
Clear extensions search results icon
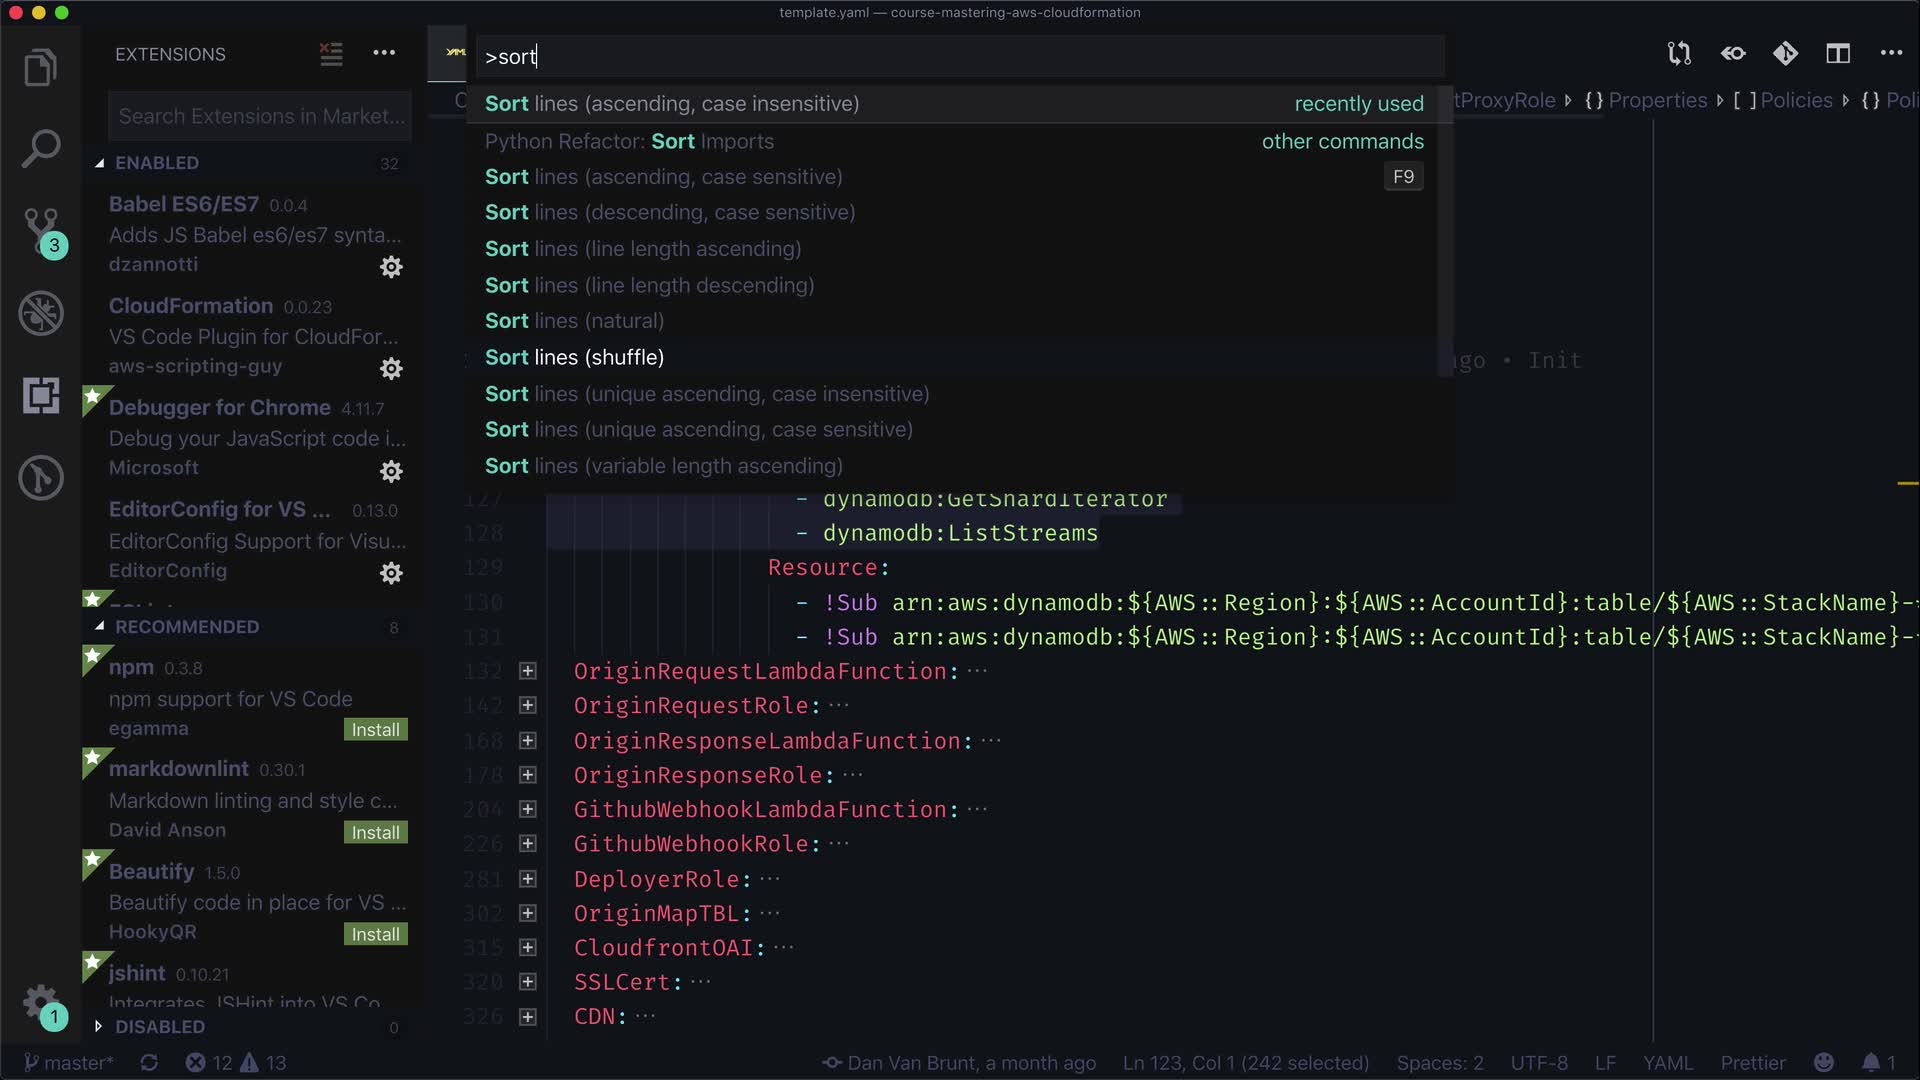coord(331,54)
